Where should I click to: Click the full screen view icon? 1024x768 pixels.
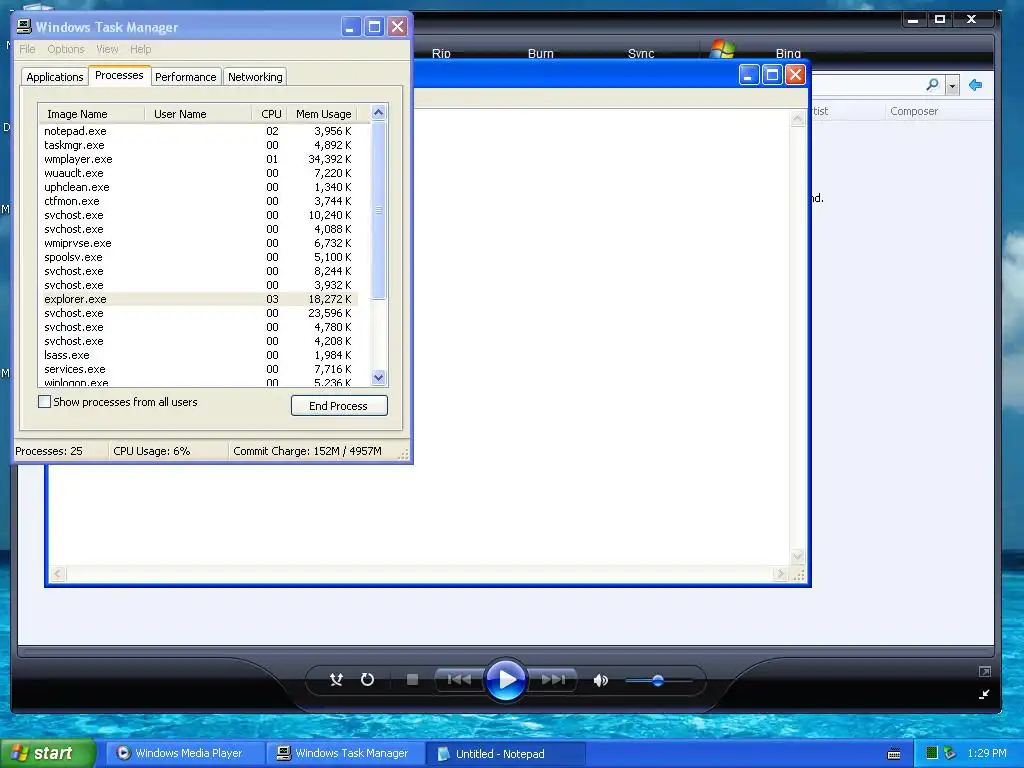(985, 671)
